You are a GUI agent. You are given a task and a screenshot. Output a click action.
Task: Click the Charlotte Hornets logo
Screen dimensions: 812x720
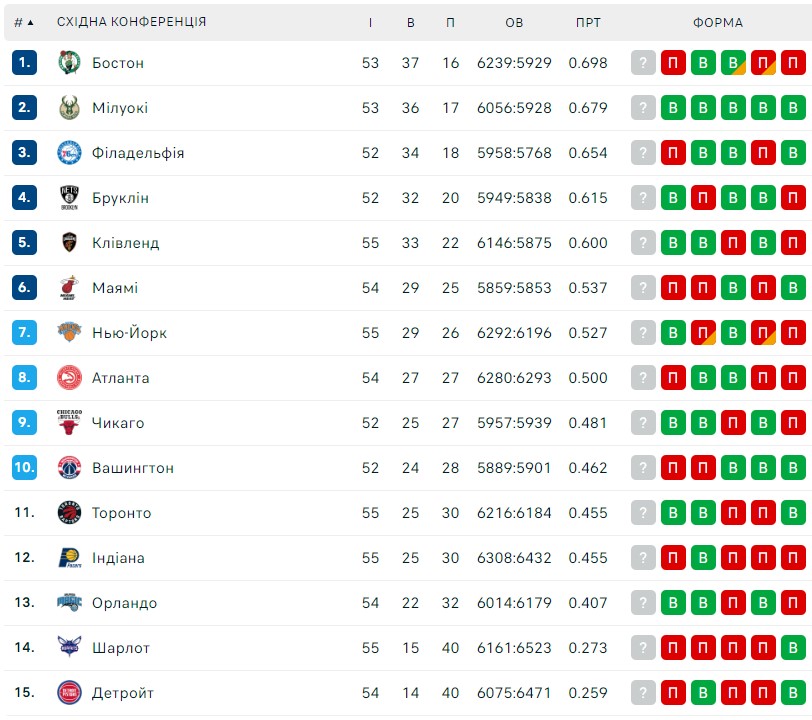coord(69,647)
